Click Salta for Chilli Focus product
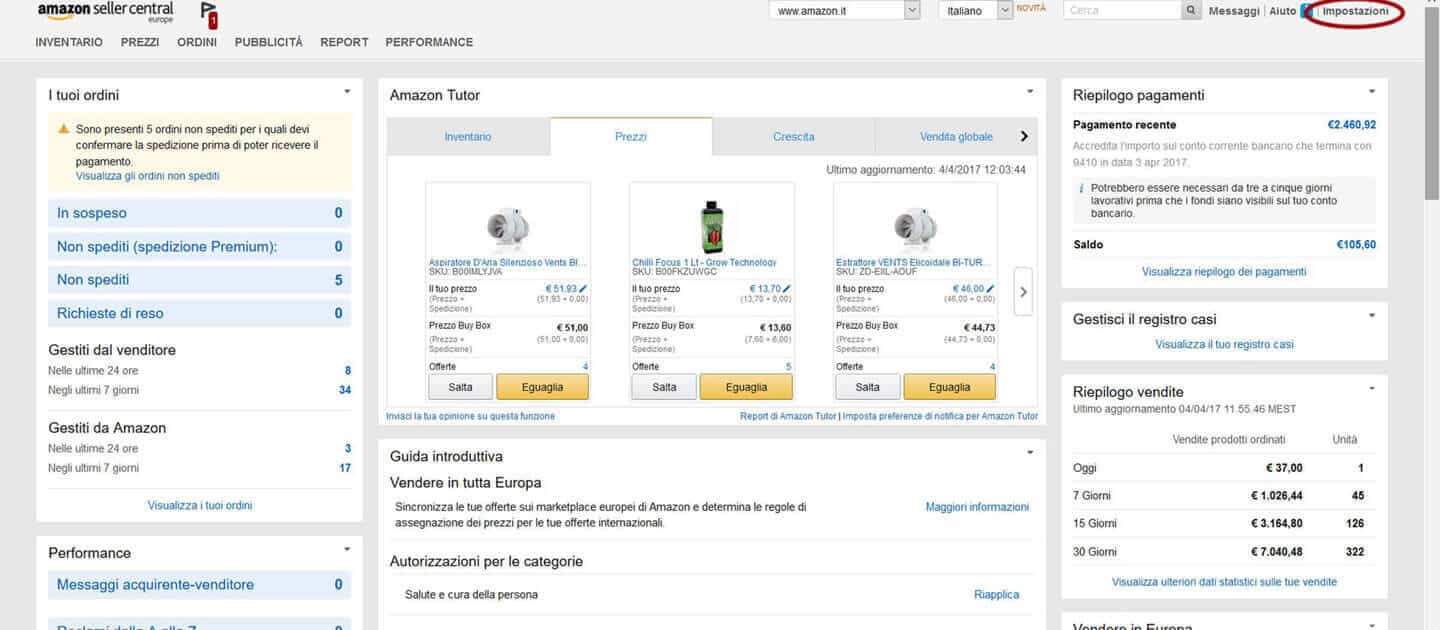 coord(664,387)
